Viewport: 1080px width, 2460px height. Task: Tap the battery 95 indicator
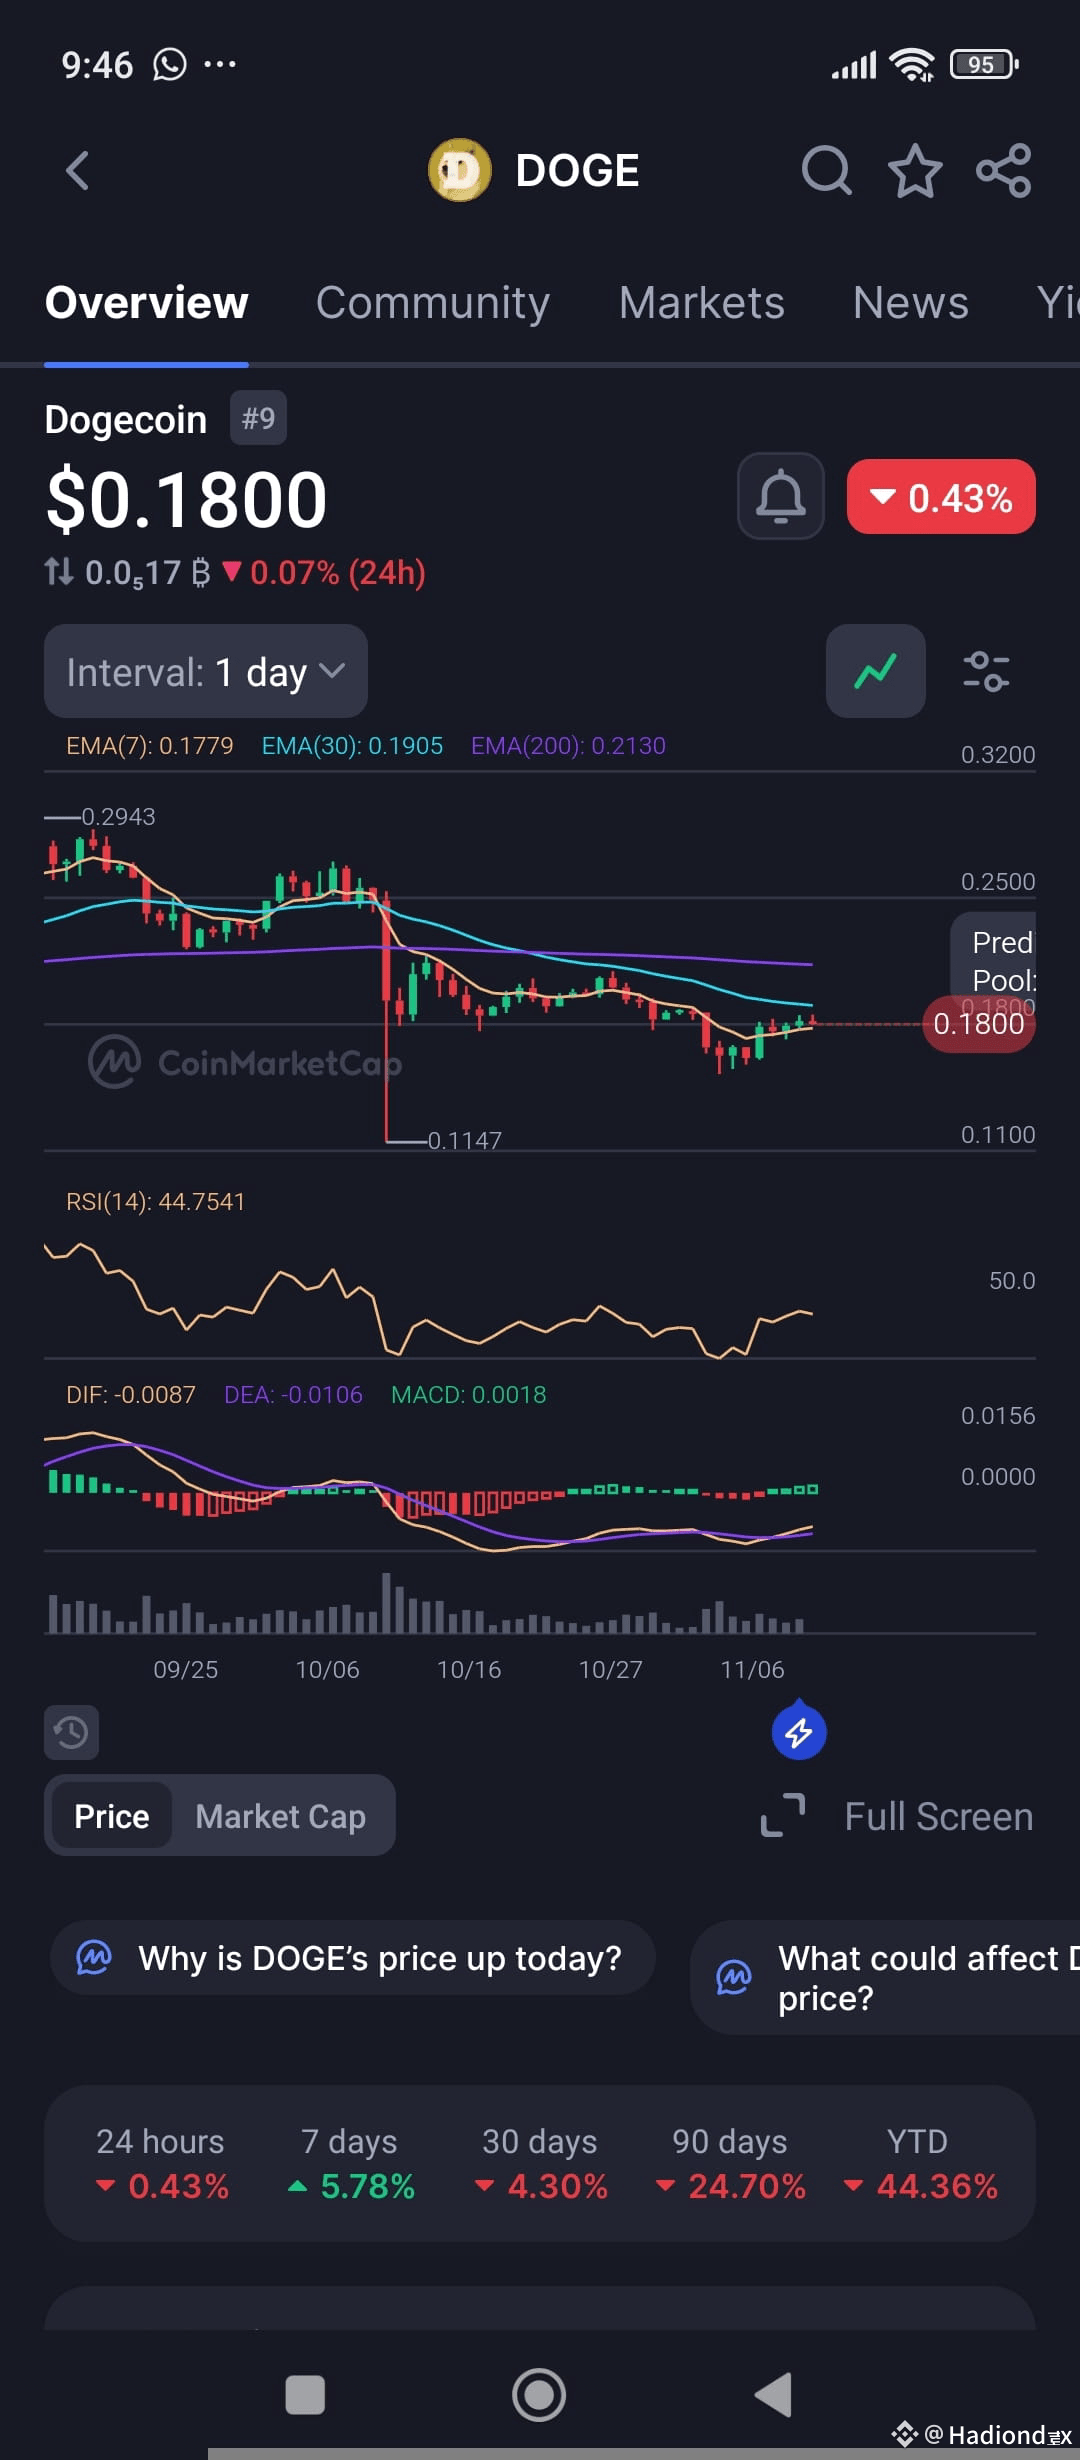pyautogui.click(x=984, y=65)
